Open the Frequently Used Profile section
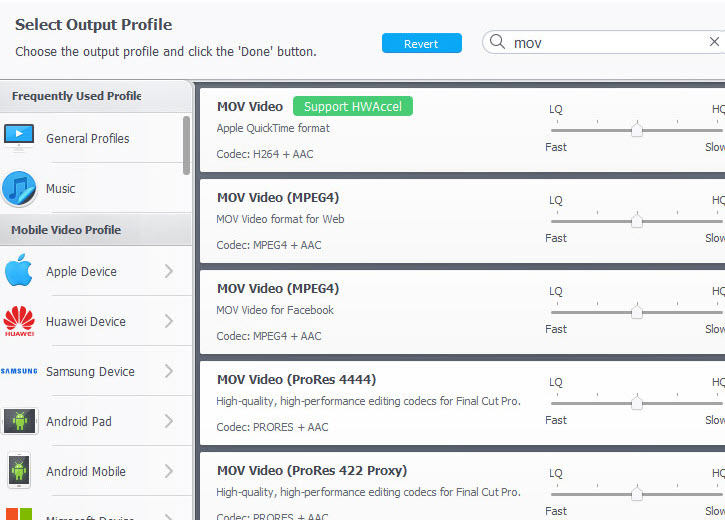The width and height of the screenshot is (725, 520). 76,96
